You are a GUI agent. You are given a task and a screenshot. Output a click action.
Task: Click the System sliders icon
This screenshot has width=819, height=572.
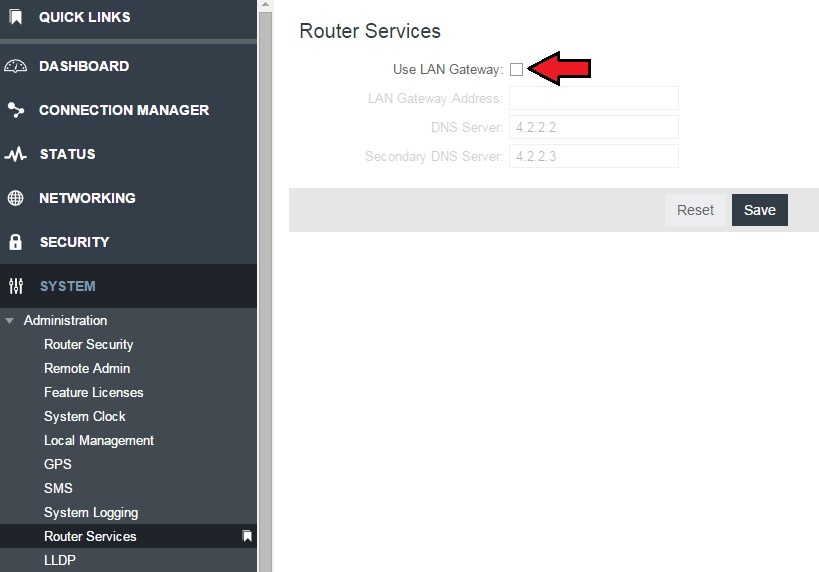coord(16,286)
